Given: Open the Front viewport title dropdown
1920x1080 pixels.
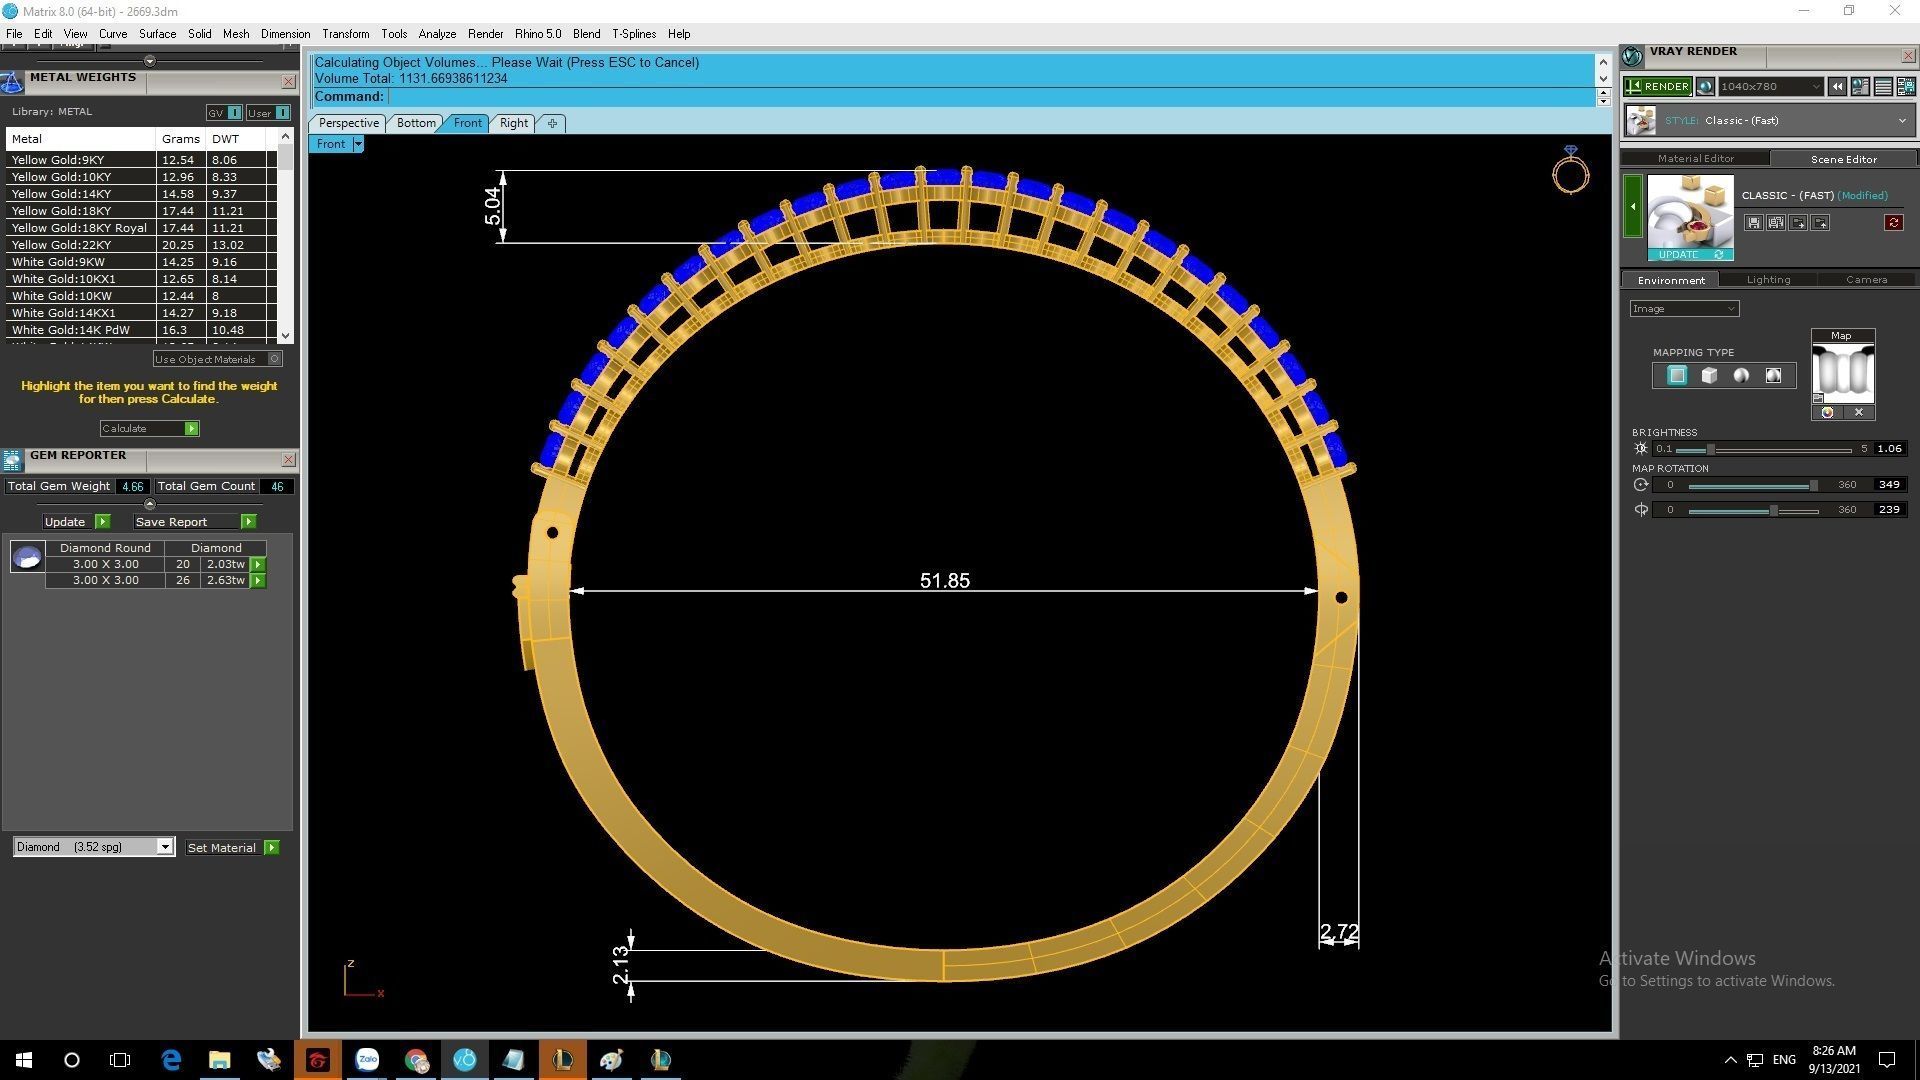Looking at the screenshot, I should point(358,144).
